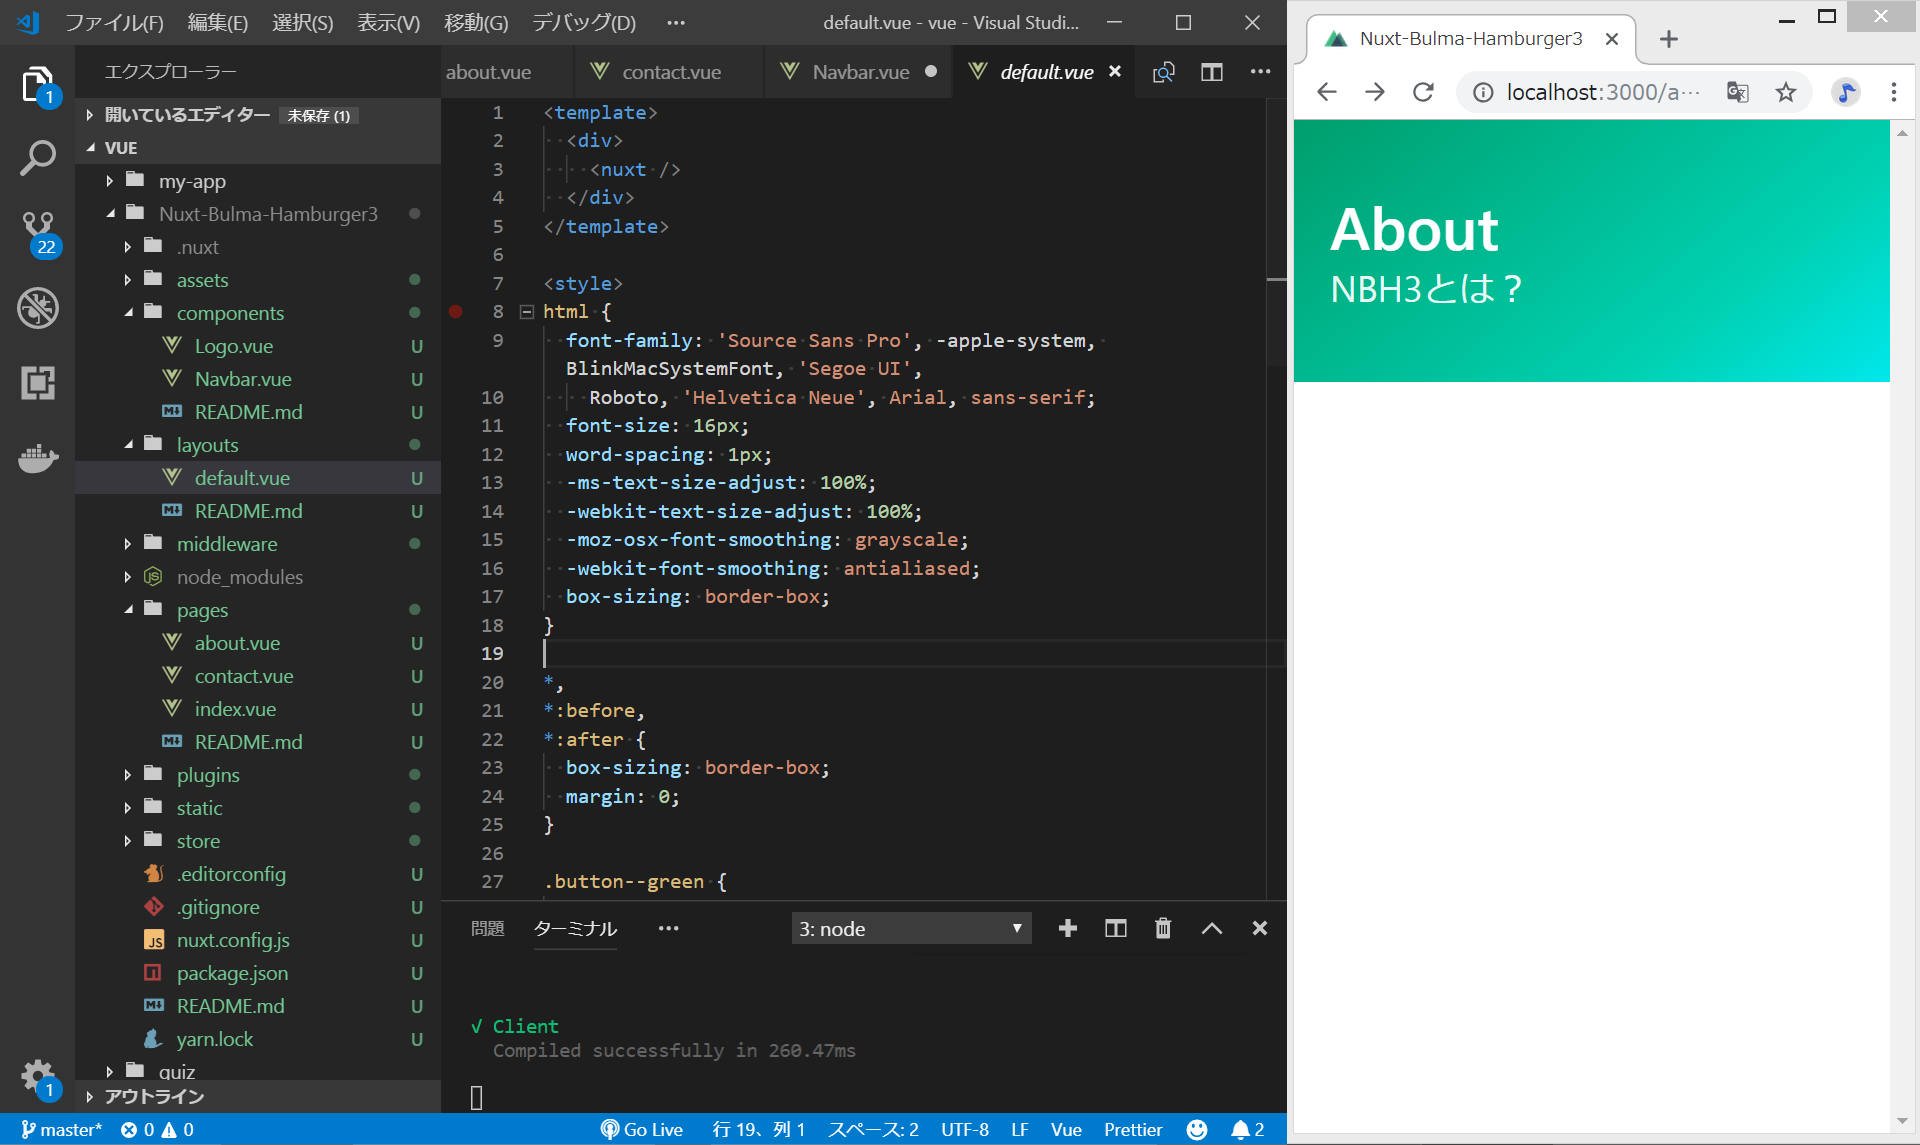The image size is (1920, 1145).
Task: Expand the middleware folder
Action: (227, 544)
